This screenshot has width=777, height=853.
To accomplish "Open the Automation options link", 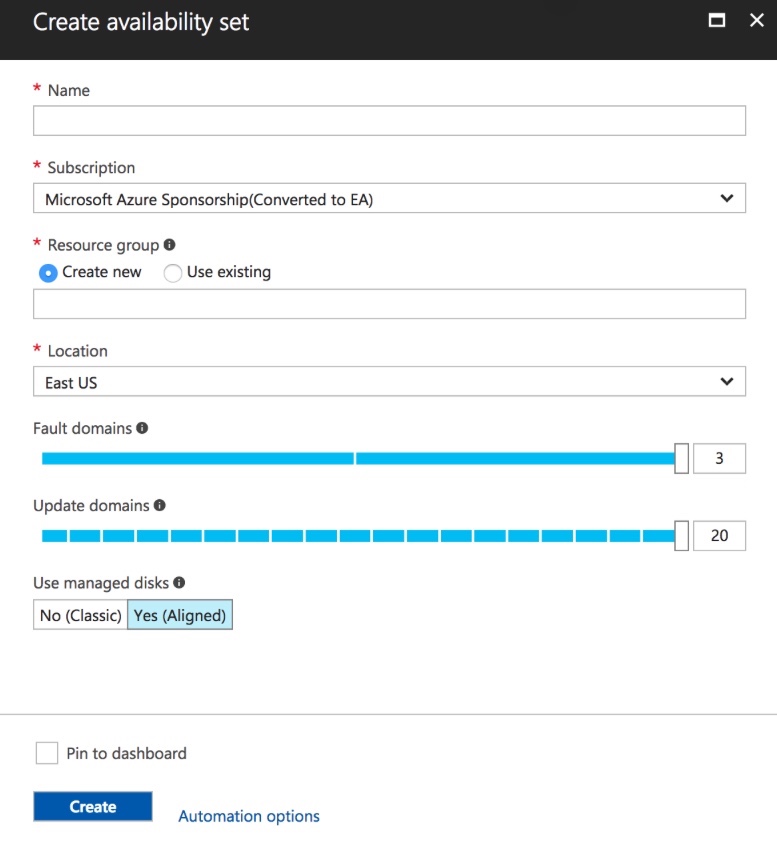I will [249, 816].
